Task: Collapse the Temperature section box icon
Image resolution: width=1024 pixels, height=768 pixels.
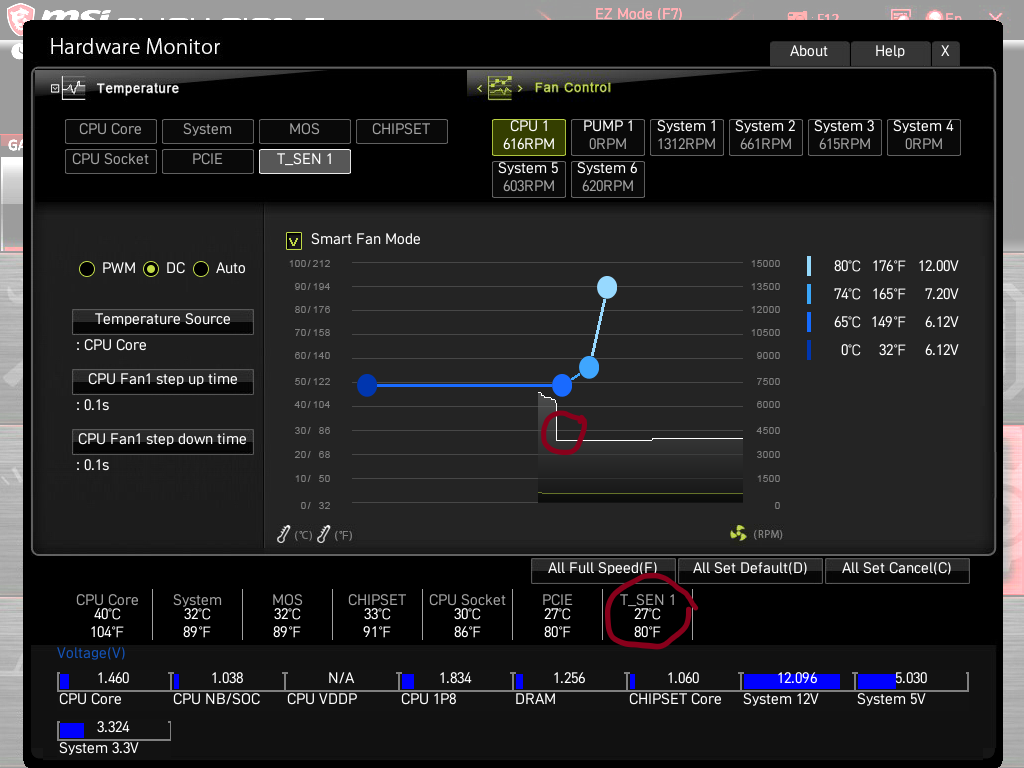Action: 55,88
